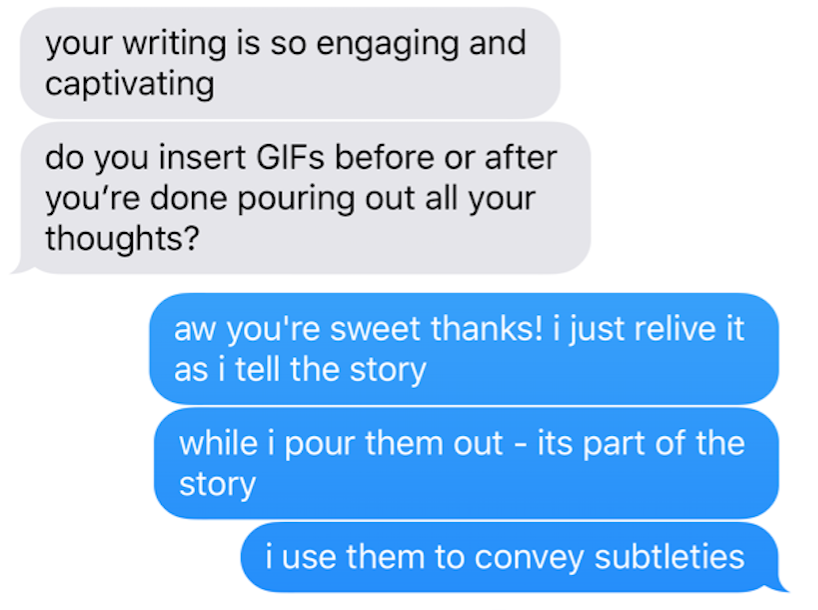Click the word 'writing' in first gray bubble
This screenshot has width=818, height=610.
pos(175,44)
